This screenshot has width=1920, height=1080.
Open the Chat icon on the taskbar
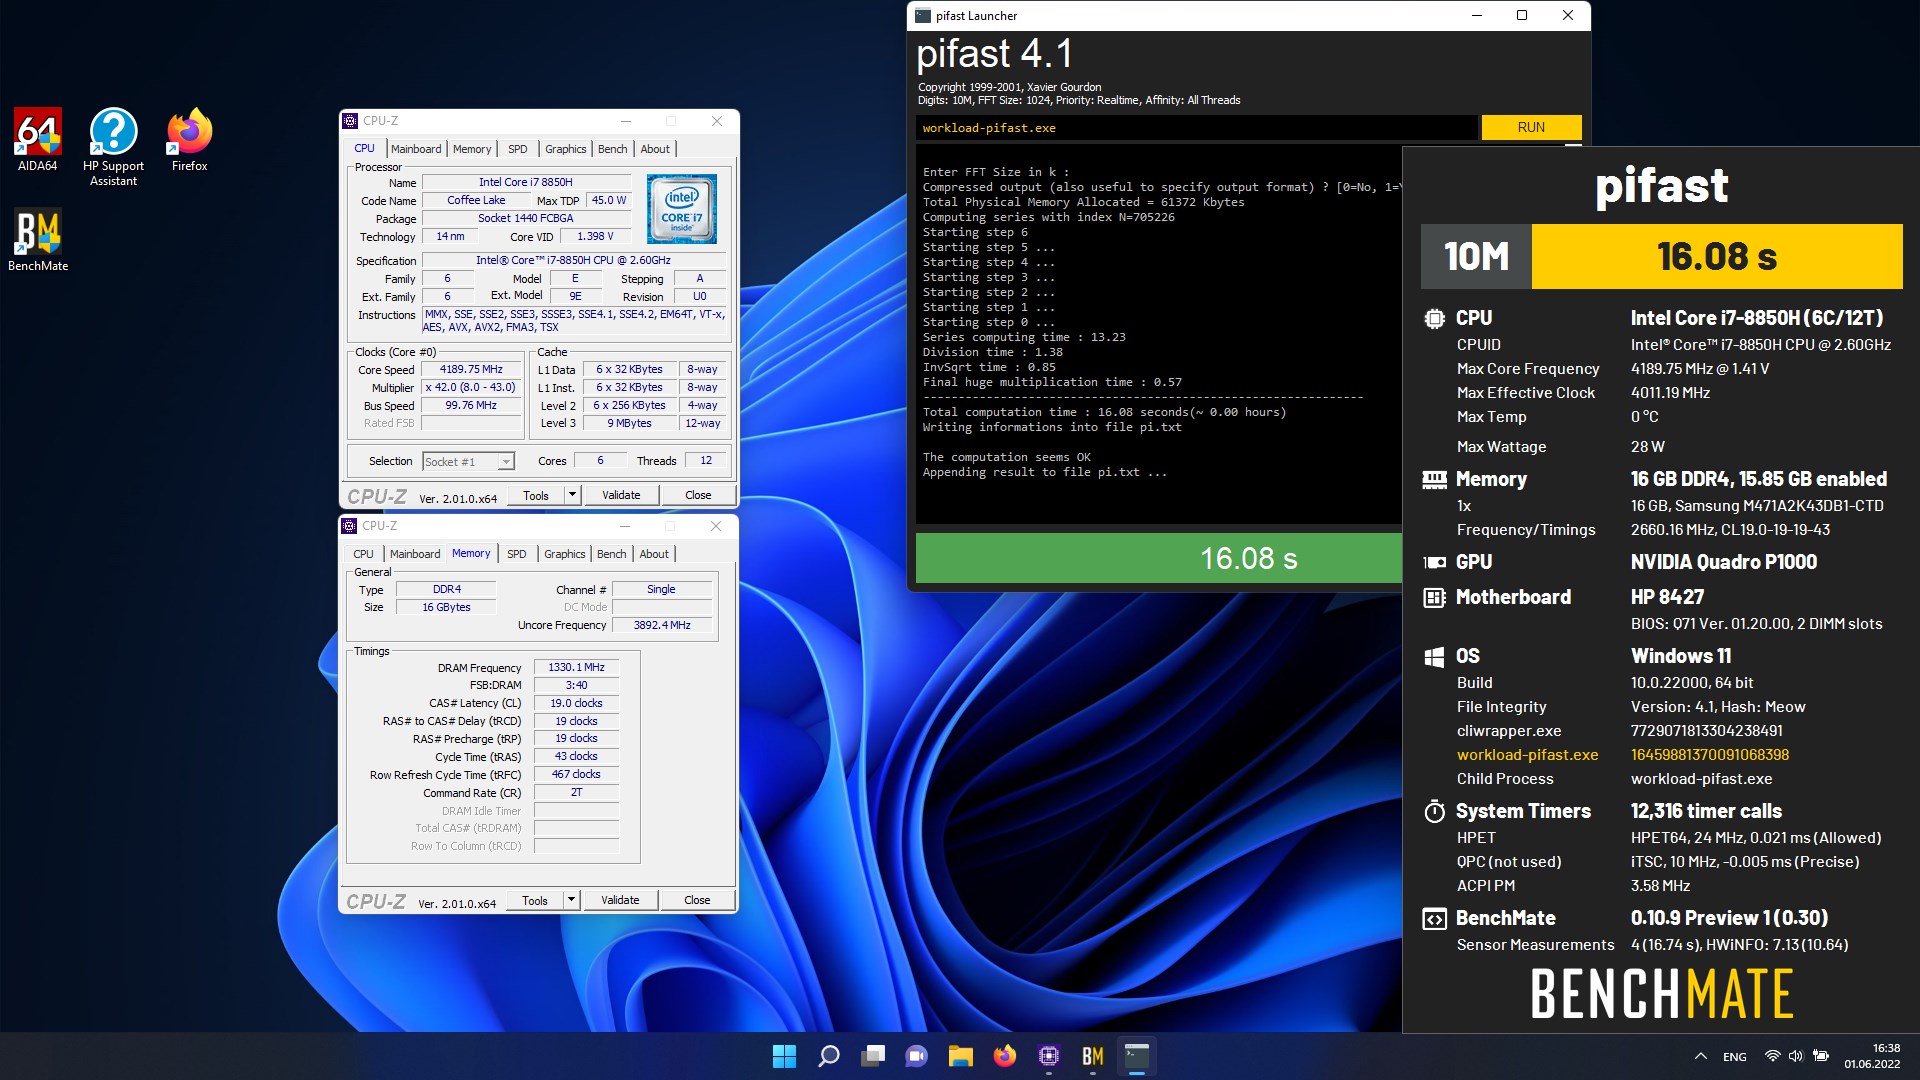point(917,1056)
